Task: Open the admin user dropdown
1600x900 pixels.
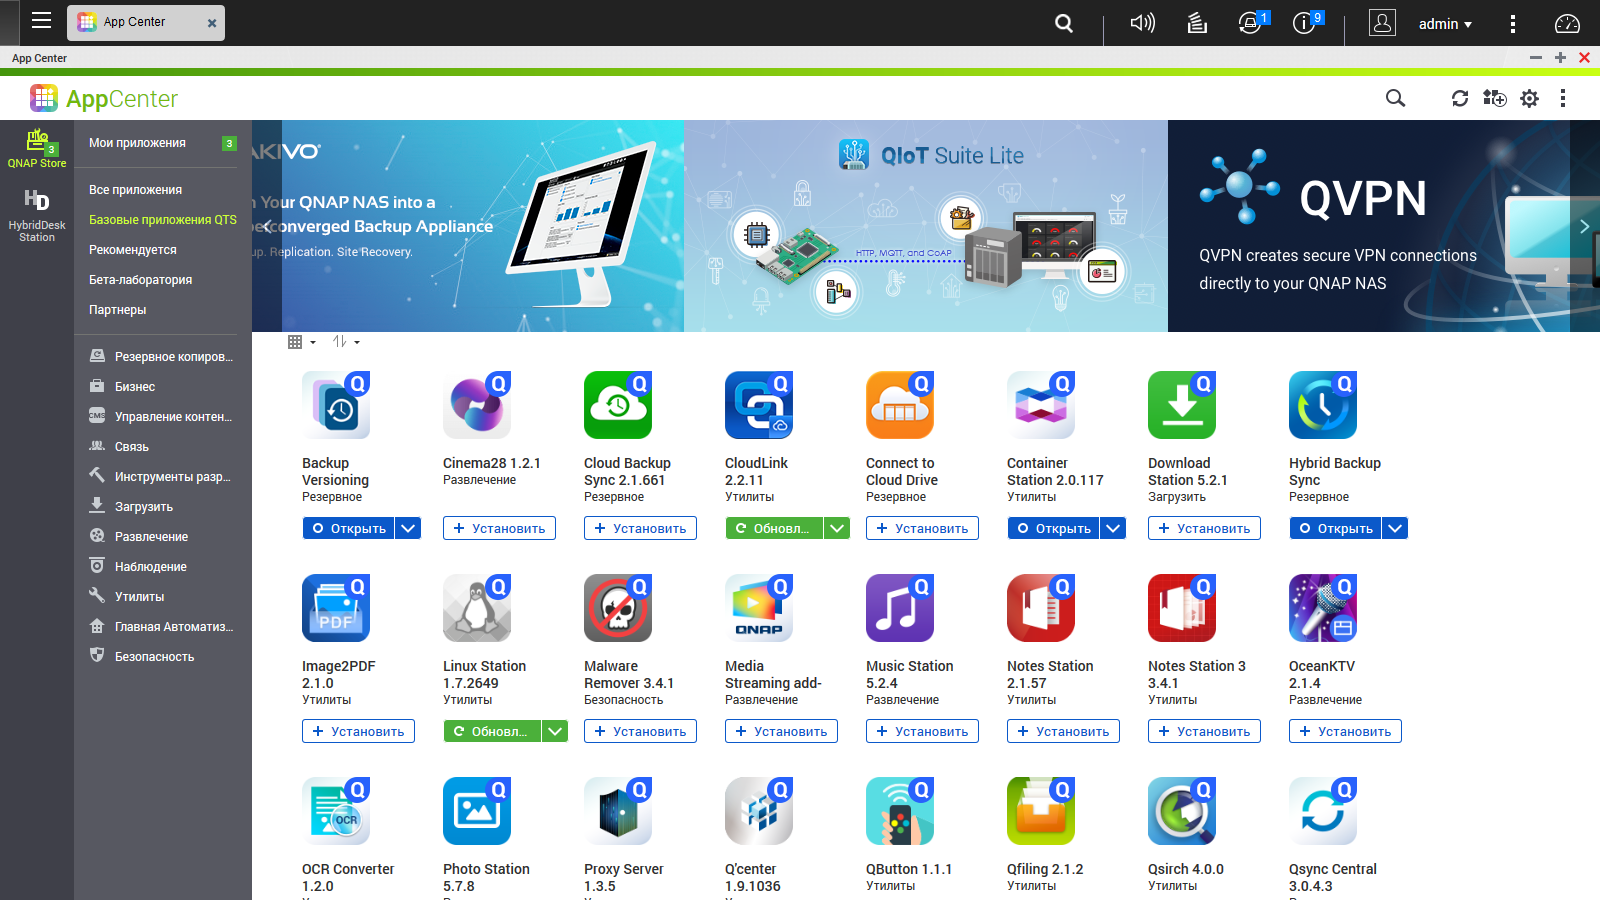Action: click(x=1444, y=24)
